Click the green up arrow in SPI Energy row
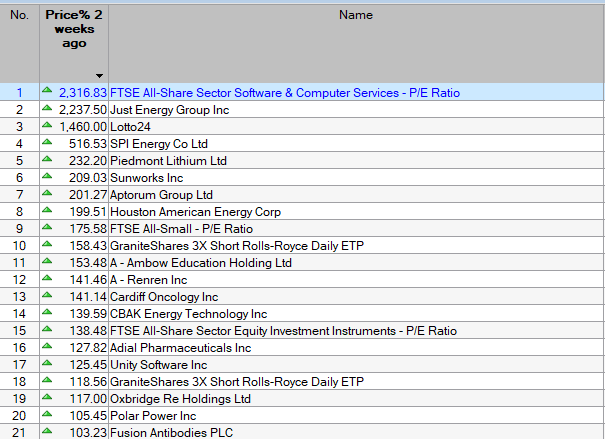 click(47, 142)
